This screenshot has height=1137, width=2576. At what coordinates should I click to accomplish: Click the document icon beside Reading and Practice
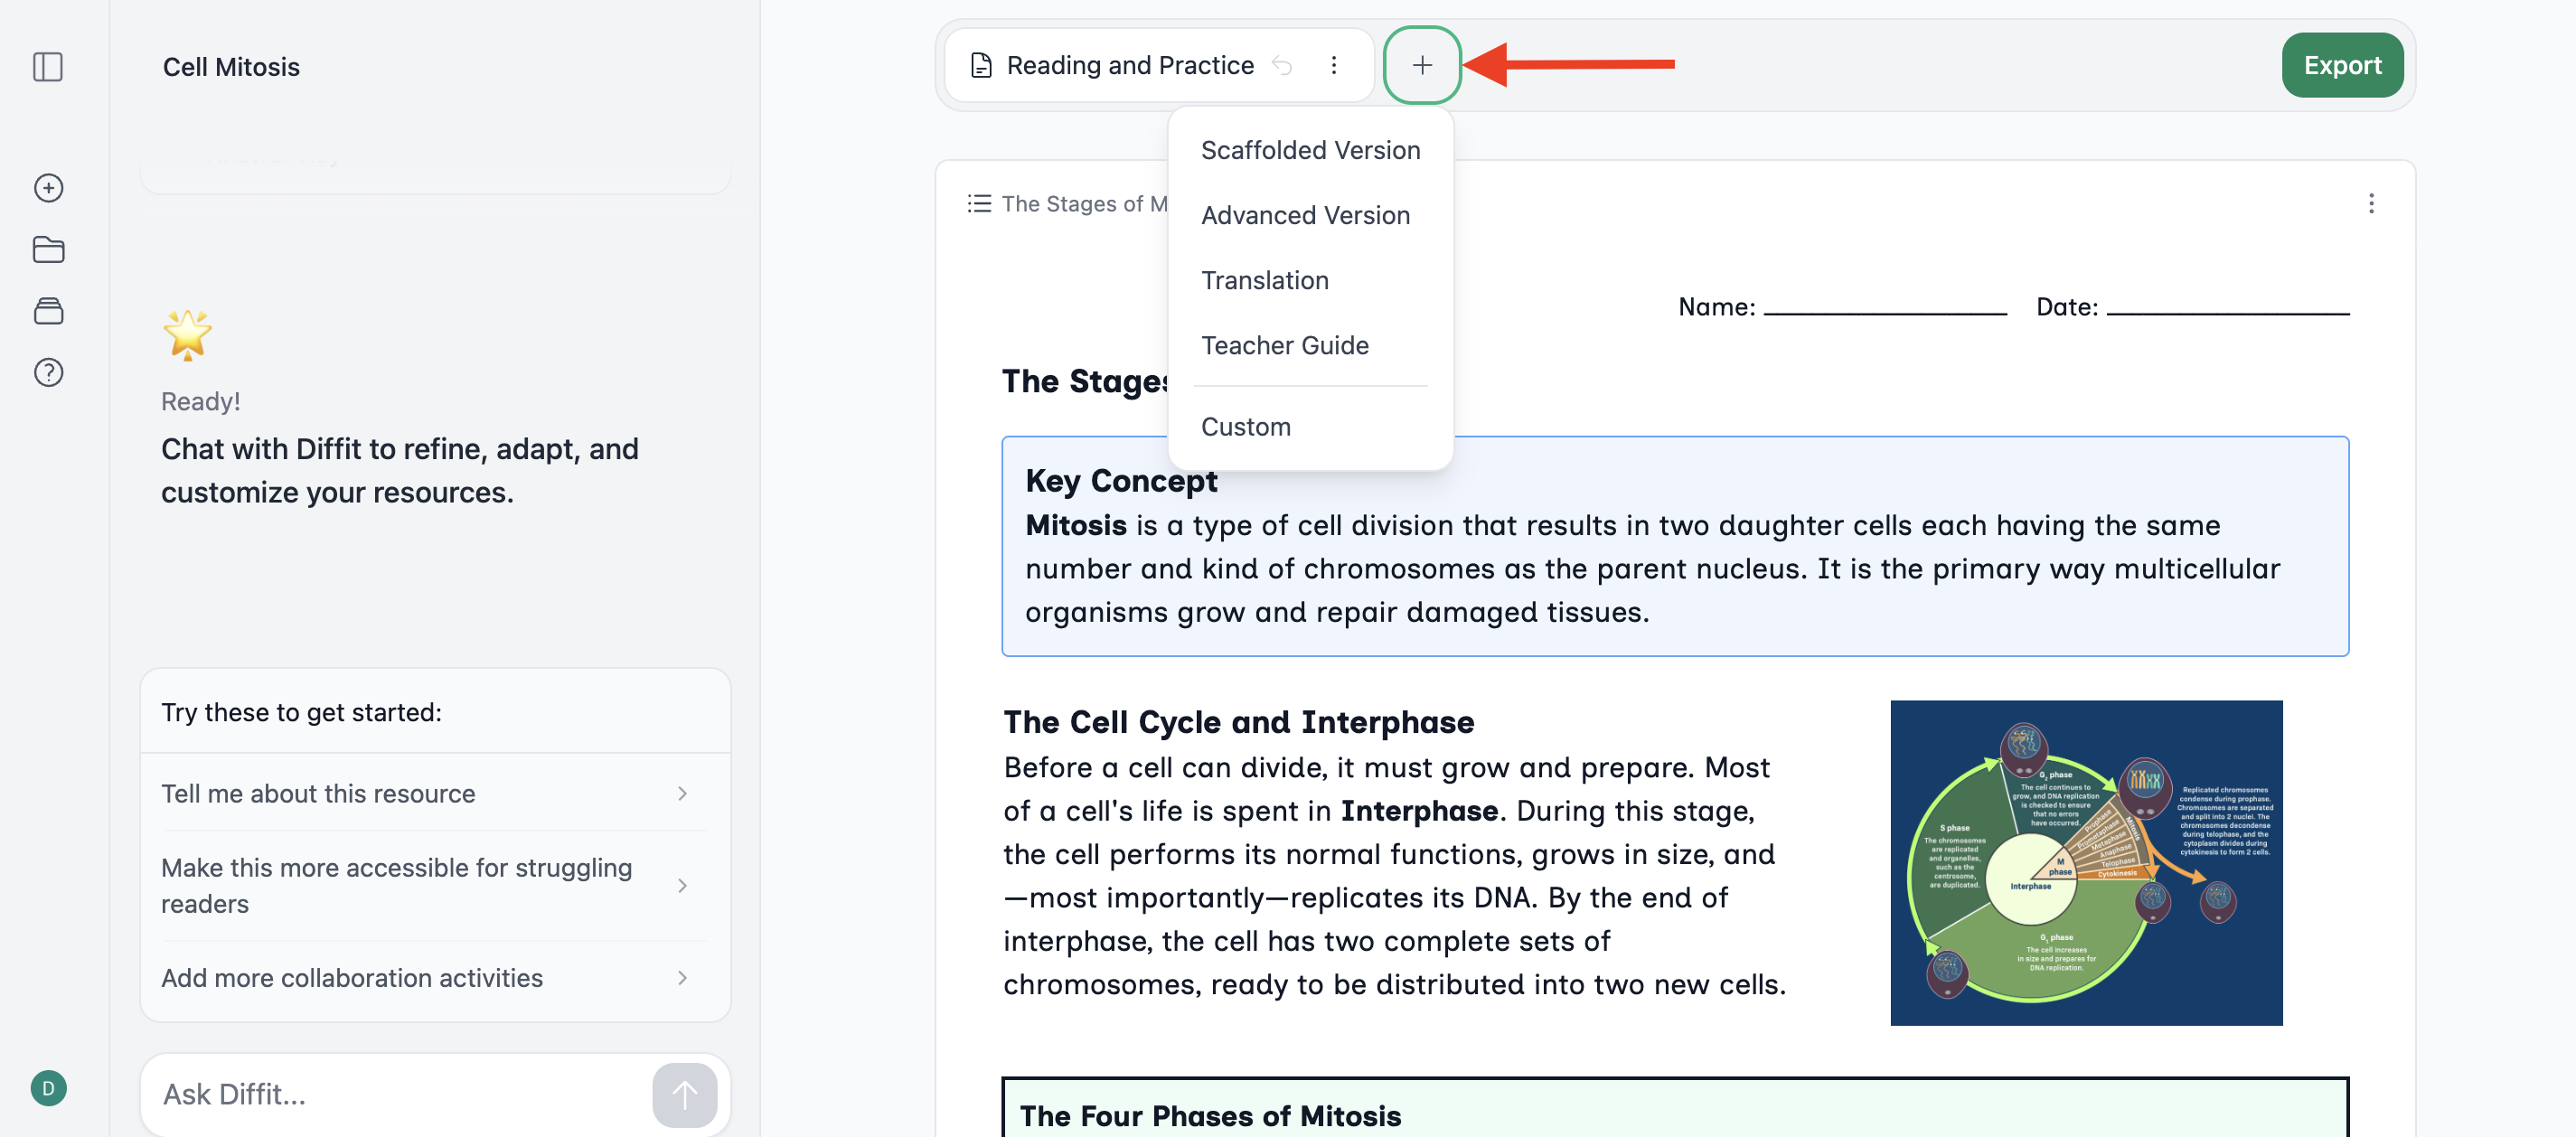pyautogui.click(x=981, y=65)
